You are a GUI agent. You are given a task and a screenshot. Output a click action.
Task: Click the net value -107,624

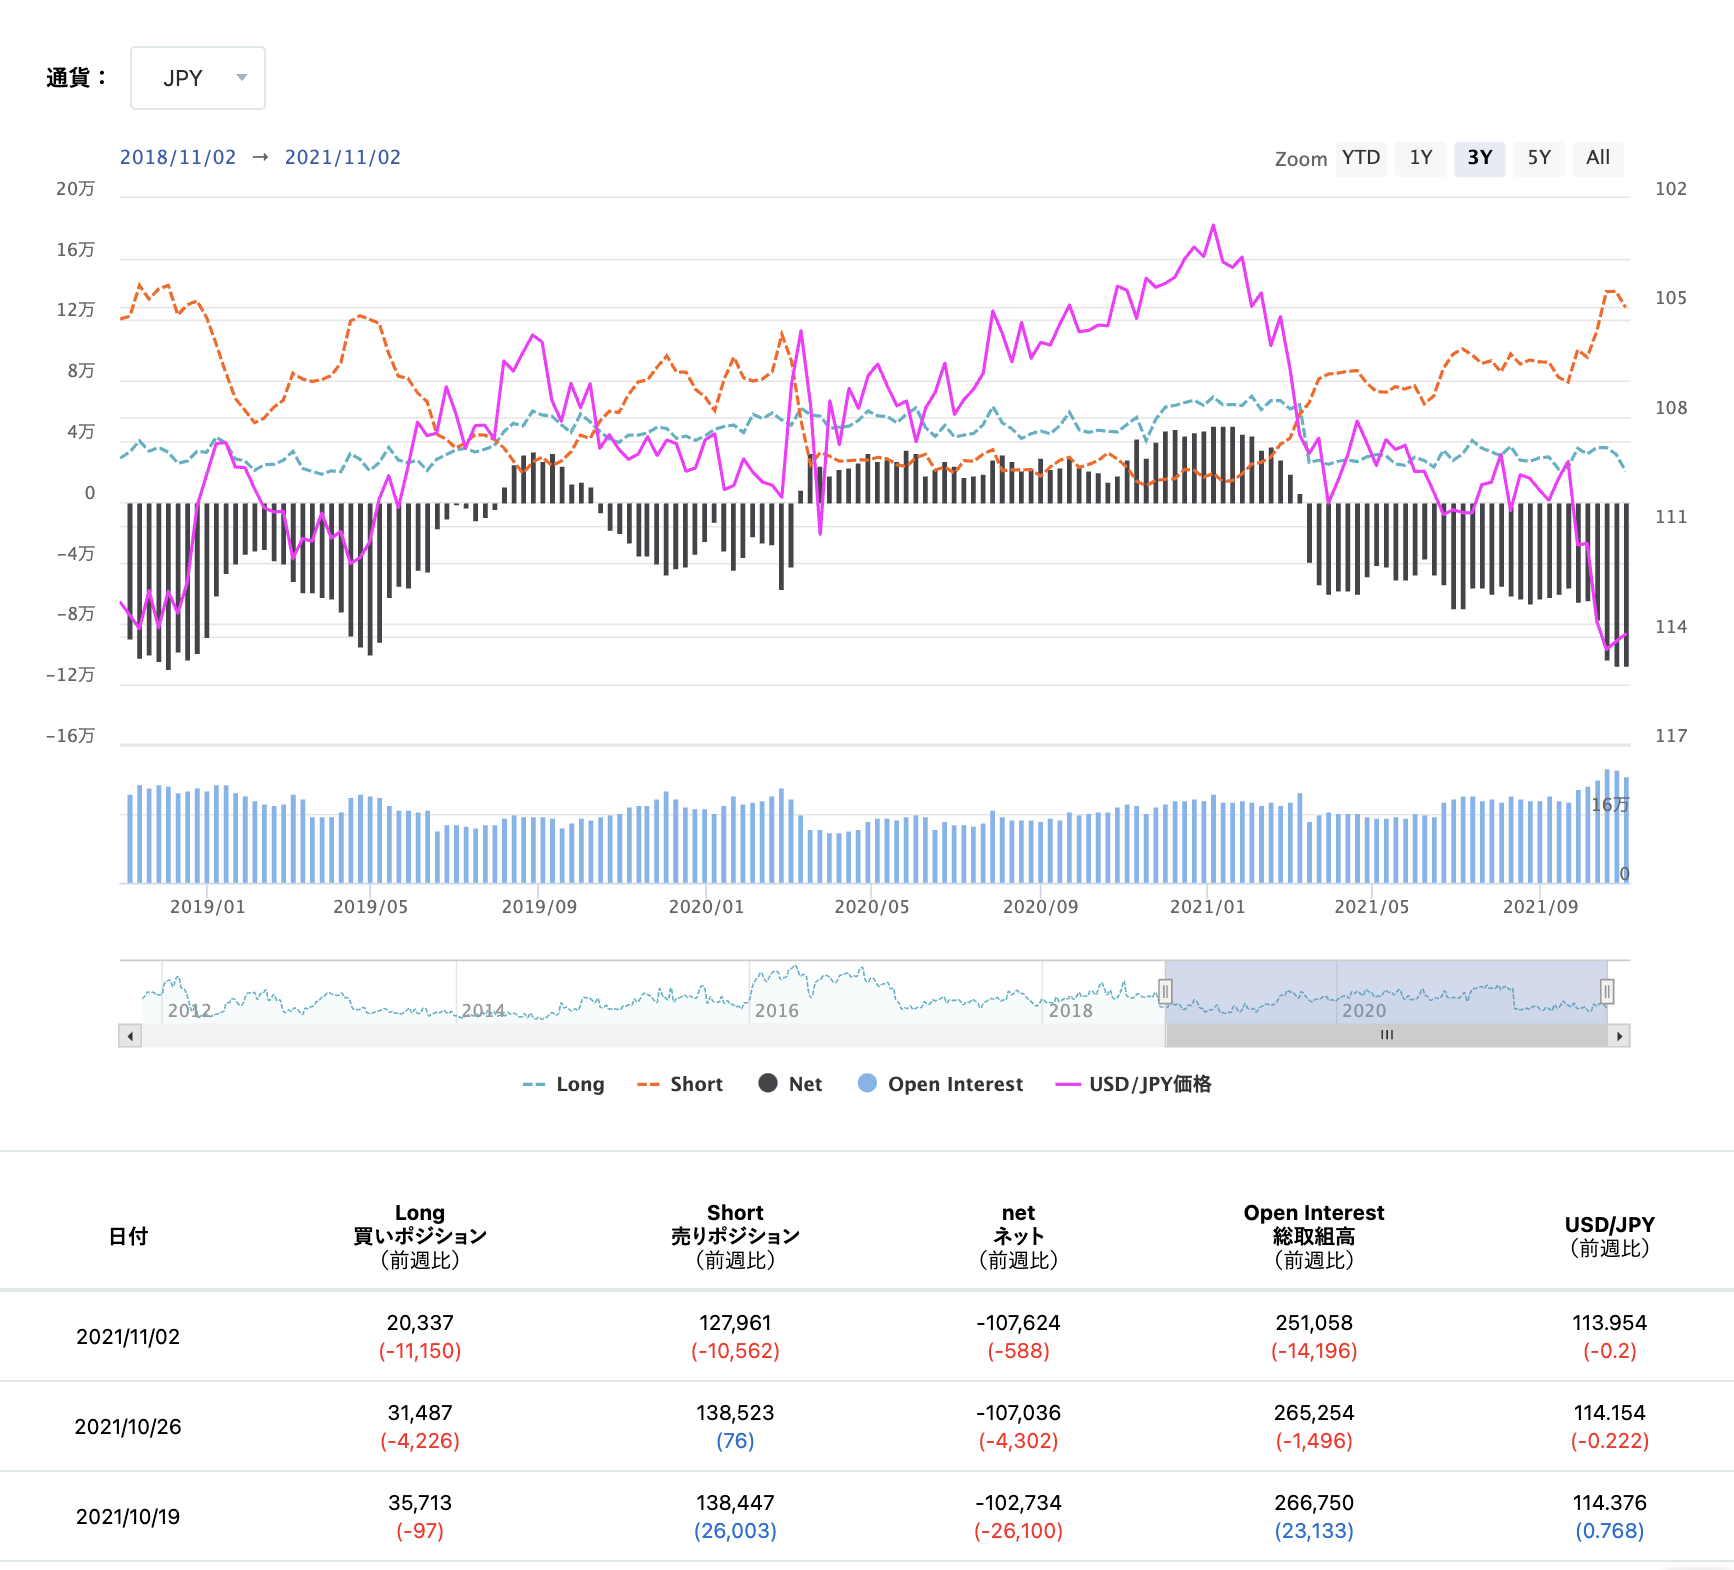[x=1018, y=1323]
